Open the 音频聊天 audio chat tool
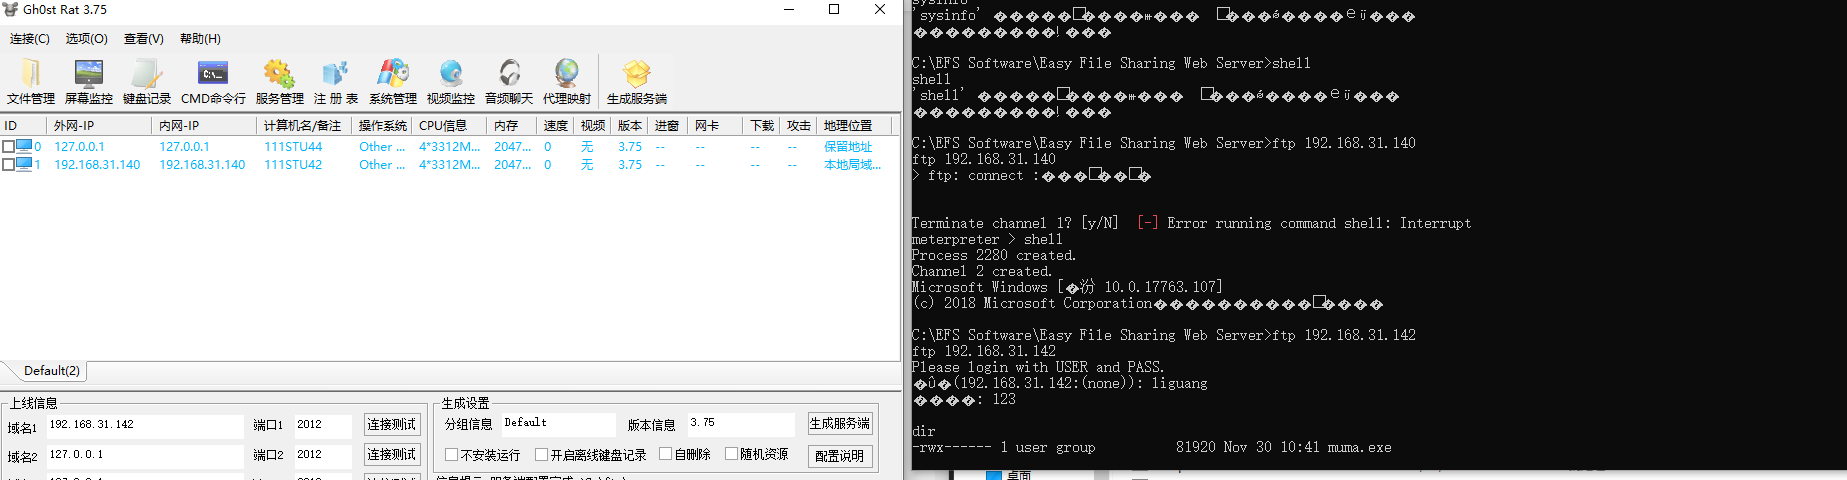This screenshot has height=480, width=1847. [x=509, y=82]
